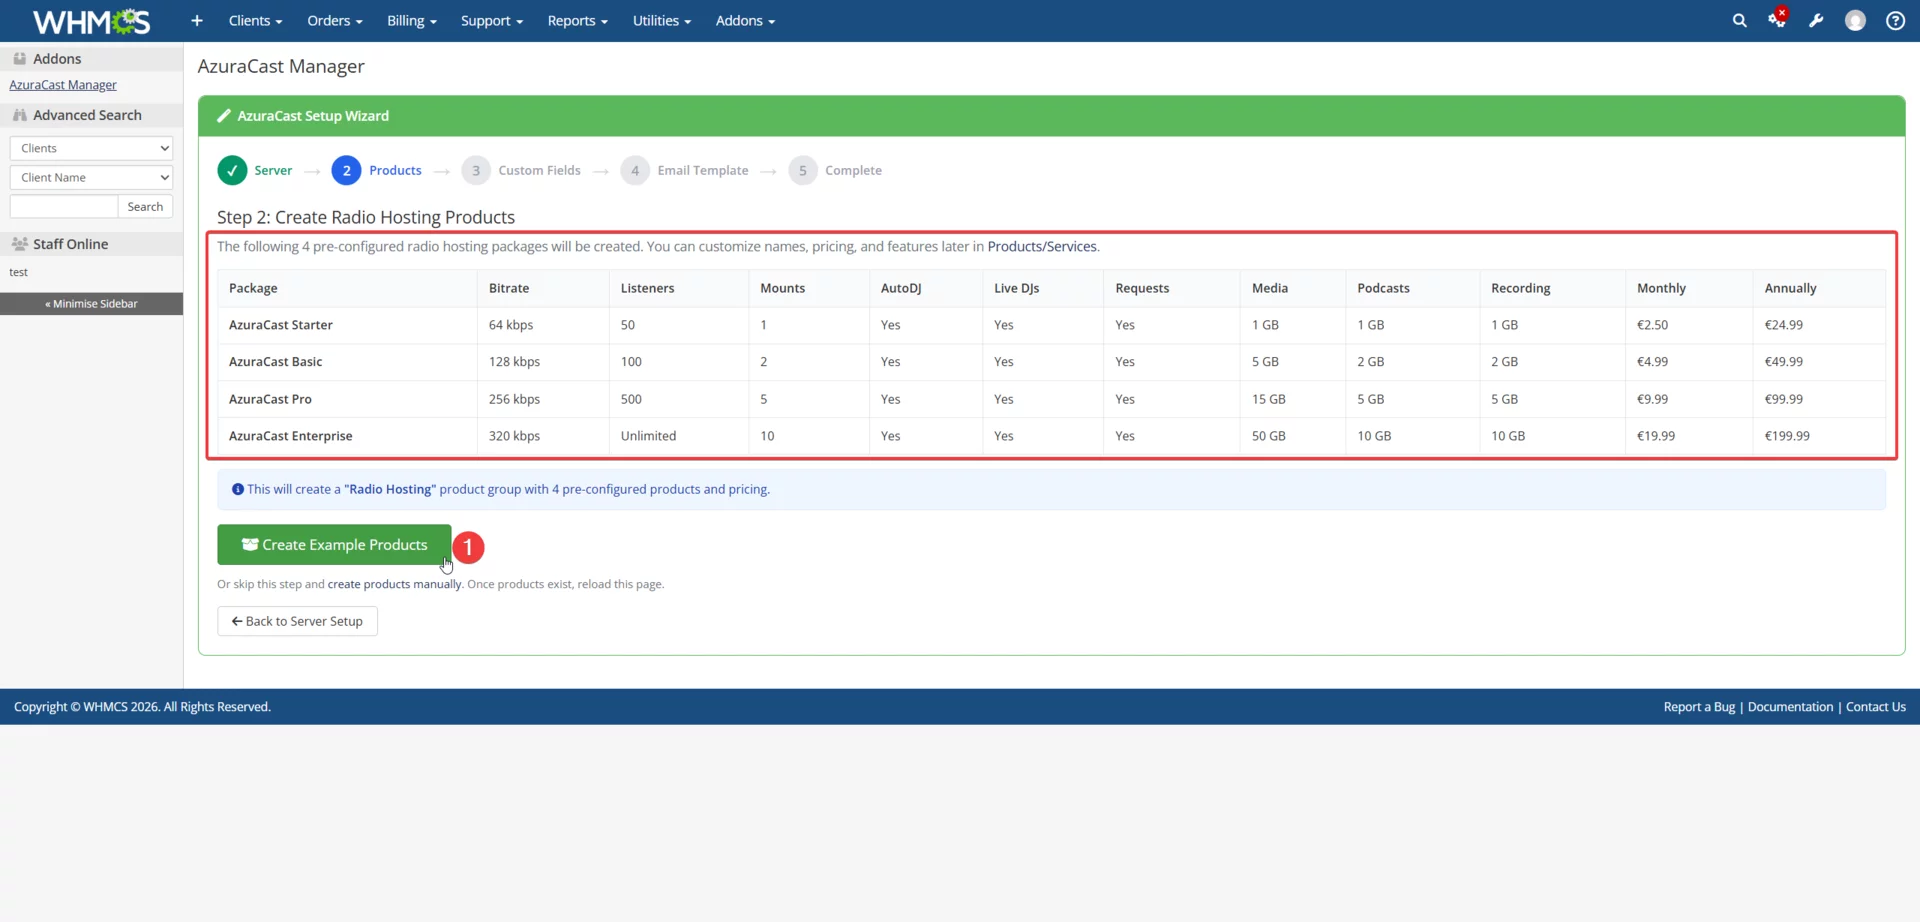Click the Products step circle 2

347,170
